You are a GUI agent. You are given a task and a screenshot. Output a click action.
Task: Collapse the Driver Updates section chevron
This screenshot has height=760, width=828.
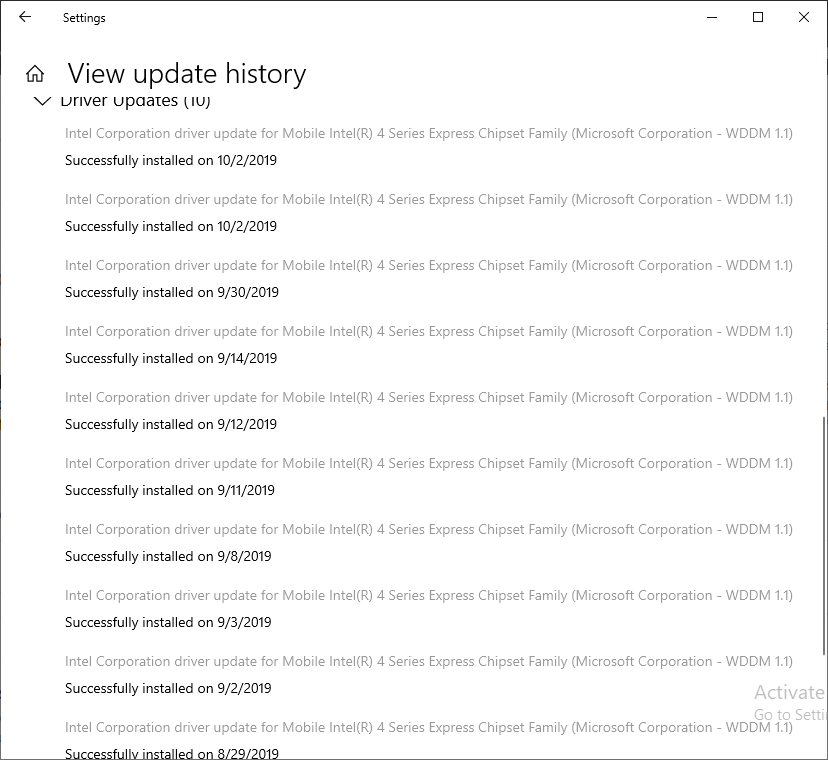coord(42,101)
